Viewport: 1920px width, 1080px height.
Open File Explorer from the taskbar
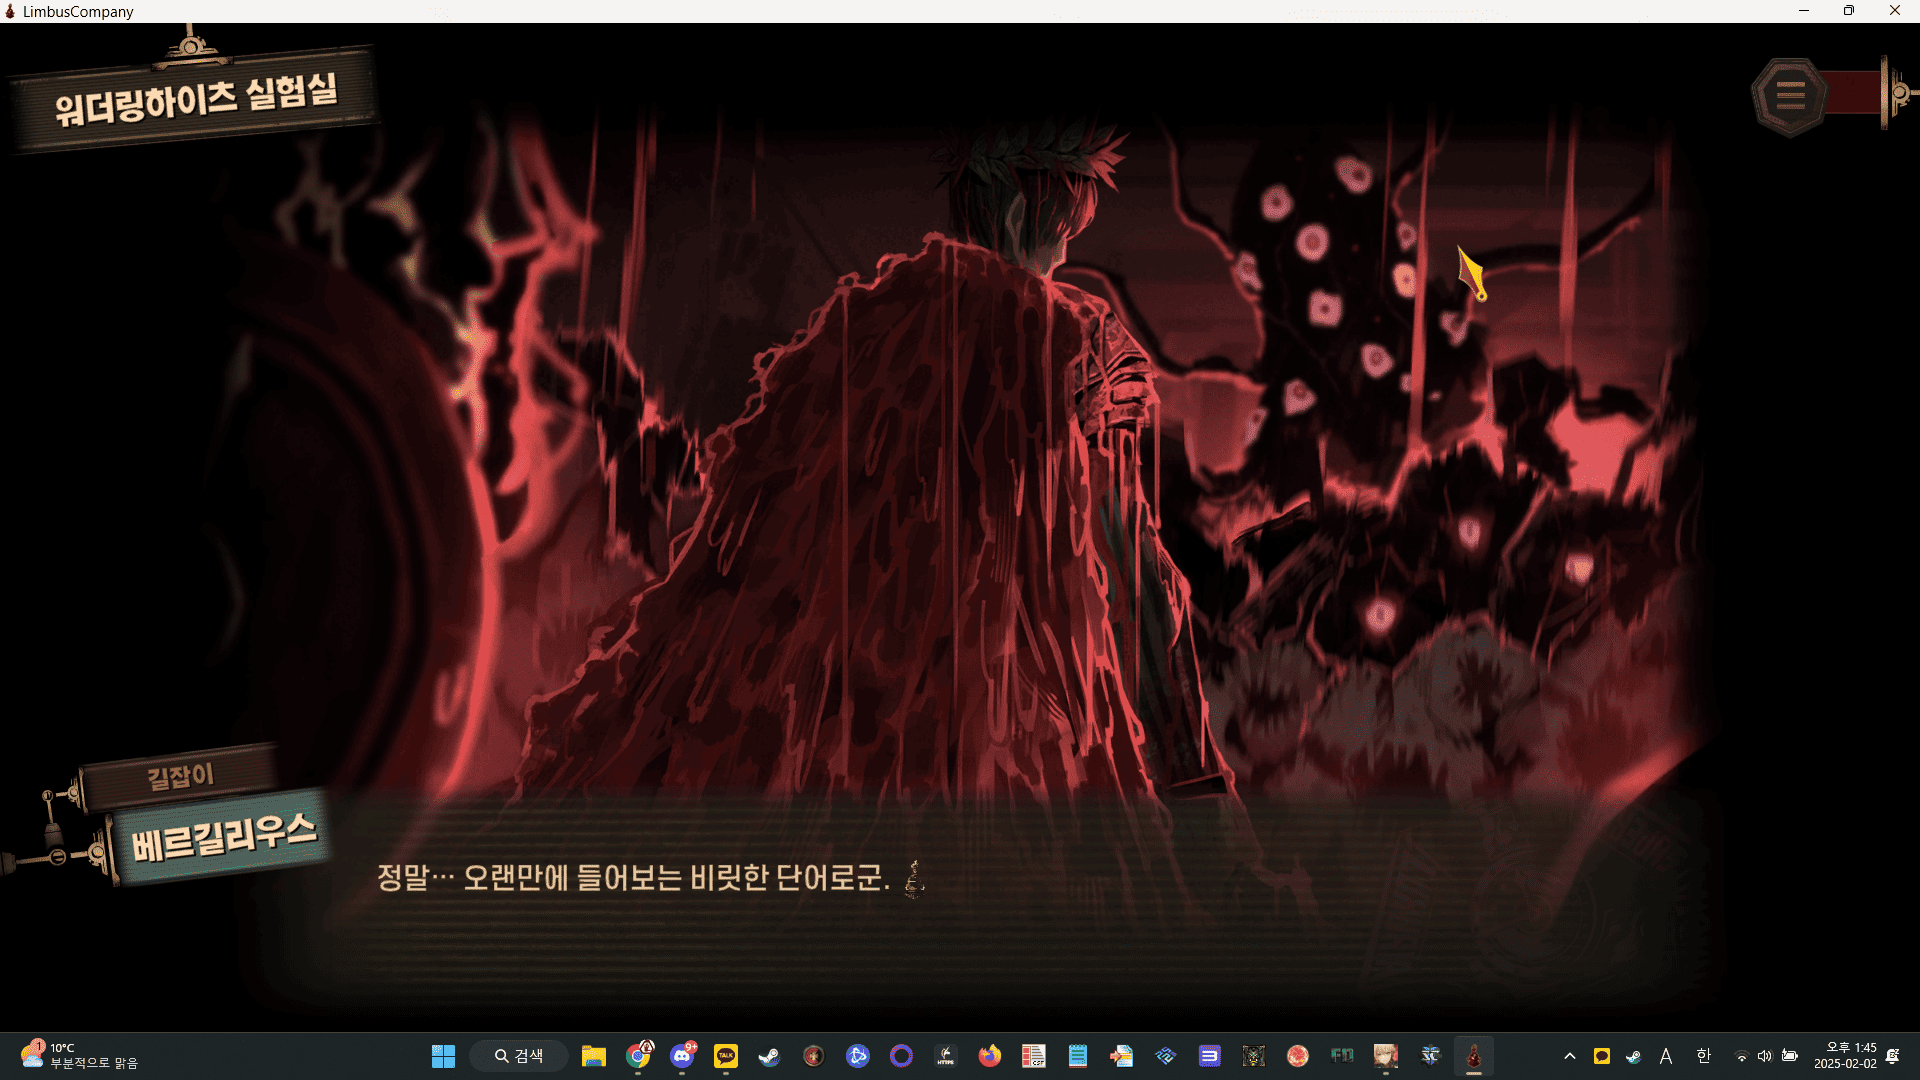pos(594,1056)
